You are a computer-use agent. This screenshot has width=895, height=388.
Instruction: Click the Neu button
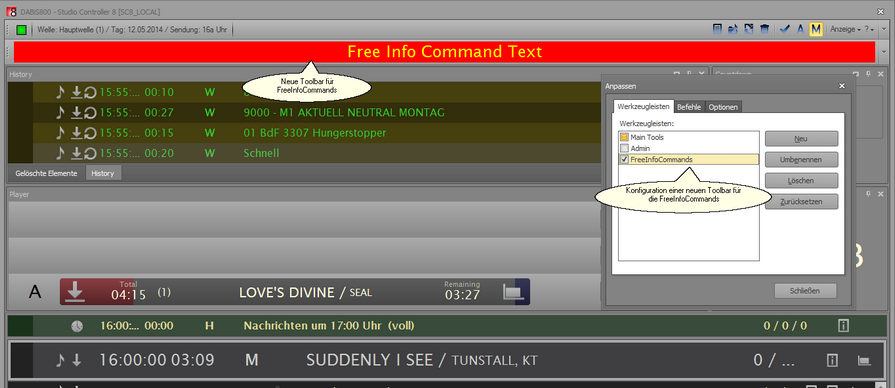[801, 139]
